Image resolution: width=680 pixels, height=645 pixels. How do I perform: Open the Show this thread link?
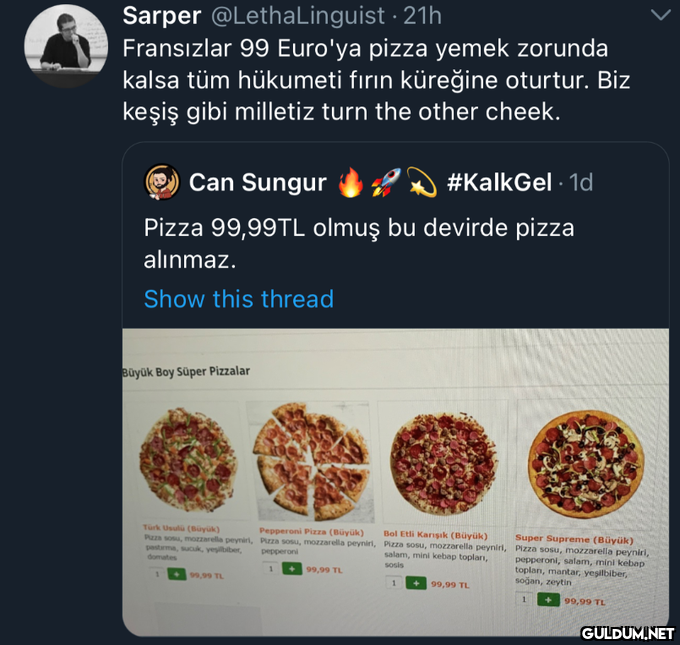(x=238, y=299)
